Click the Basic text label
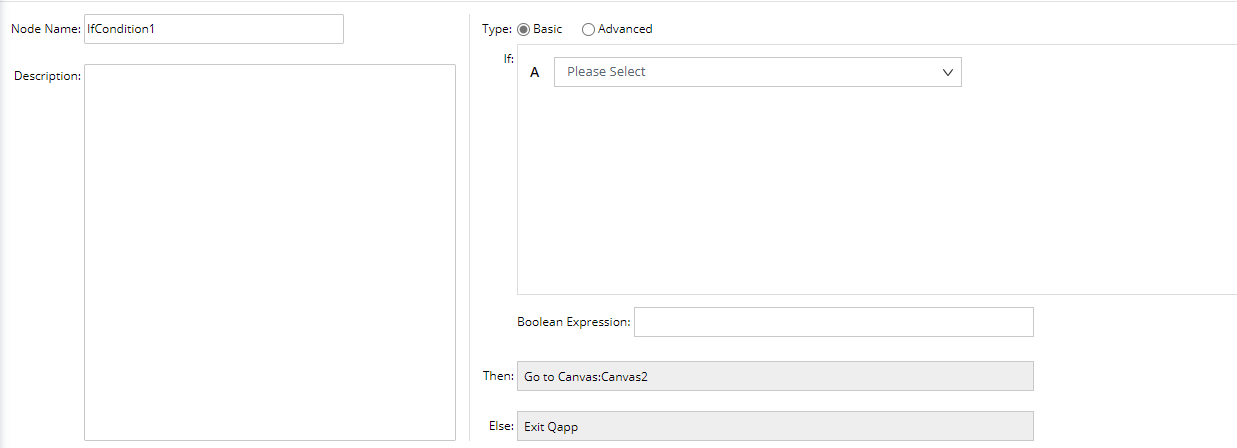 click(x=548, y=29)
